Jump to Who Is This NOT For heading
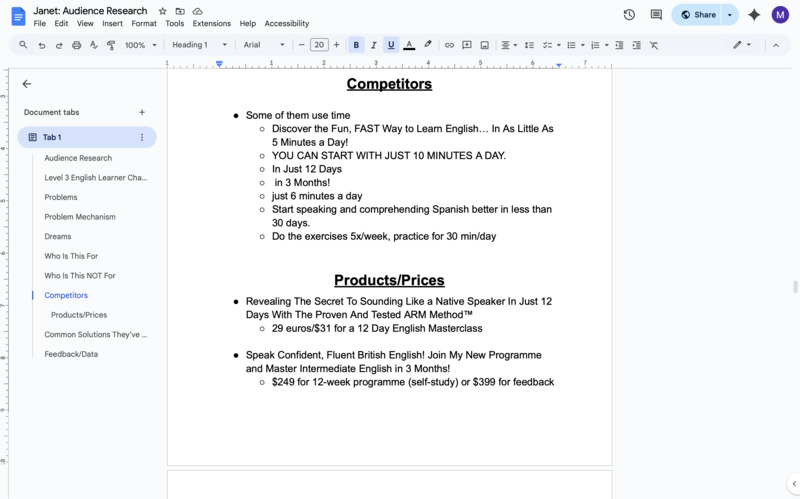The image size is (800, 499). [x=80, y=276]
